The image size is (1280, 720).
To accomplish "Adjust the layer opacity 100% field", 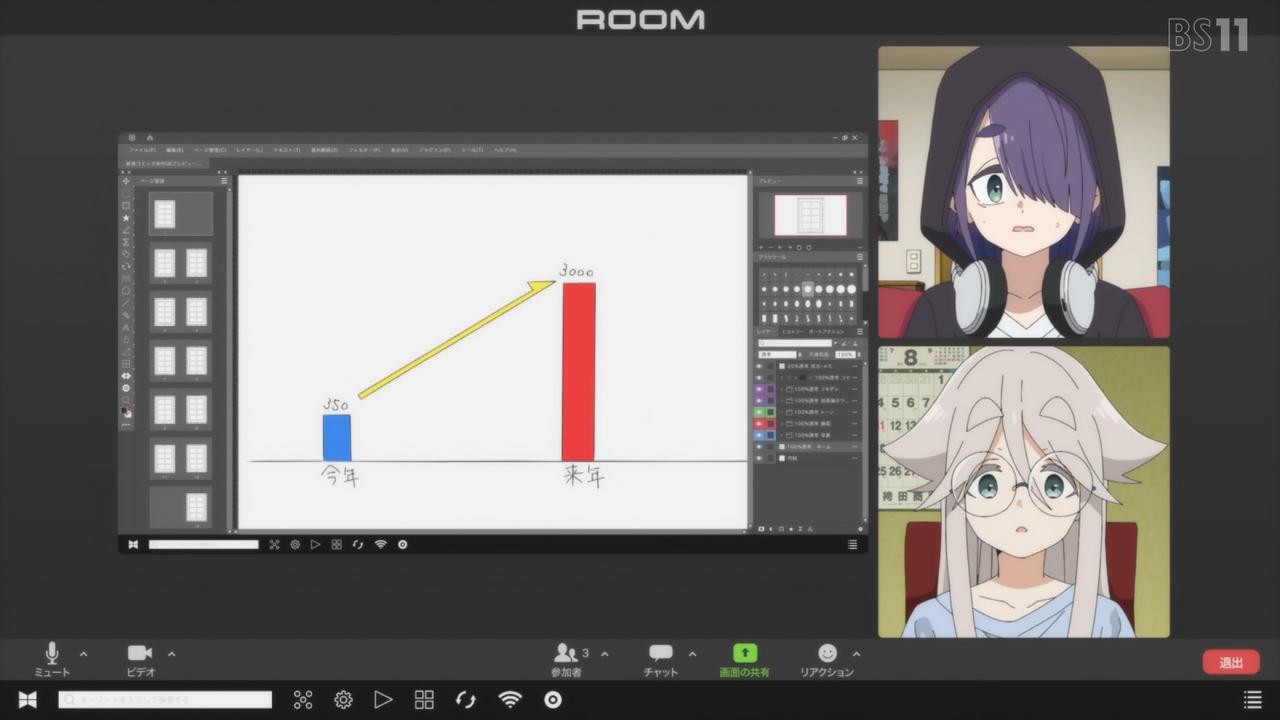I will coord(845,354).
